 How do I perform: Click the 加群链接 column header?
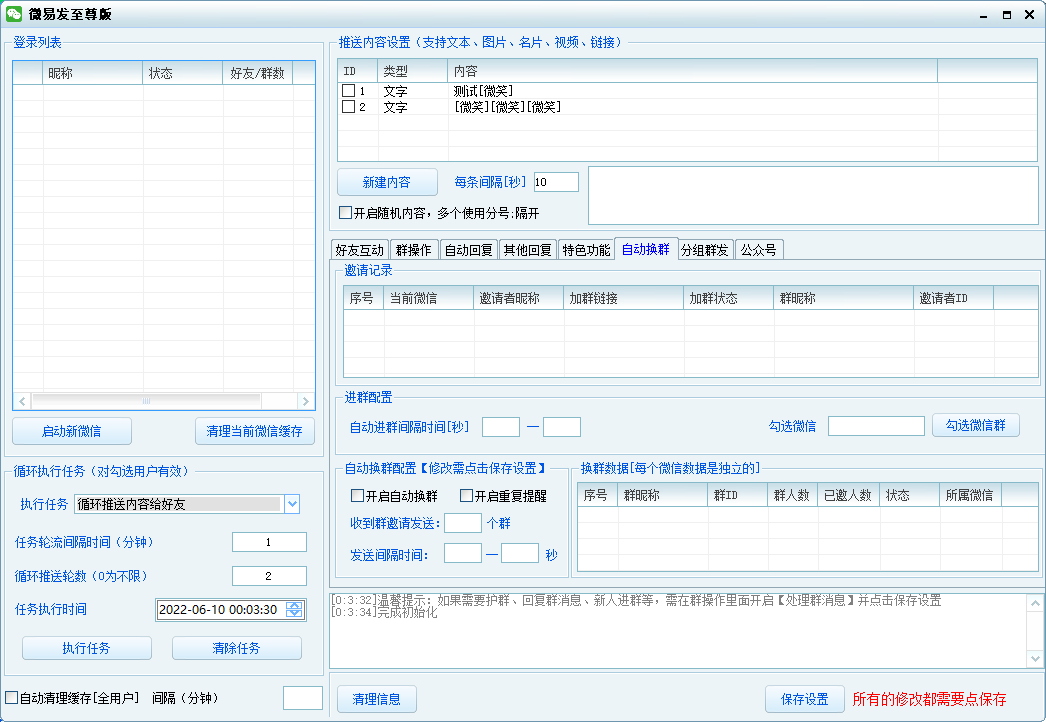pos(624,298)
